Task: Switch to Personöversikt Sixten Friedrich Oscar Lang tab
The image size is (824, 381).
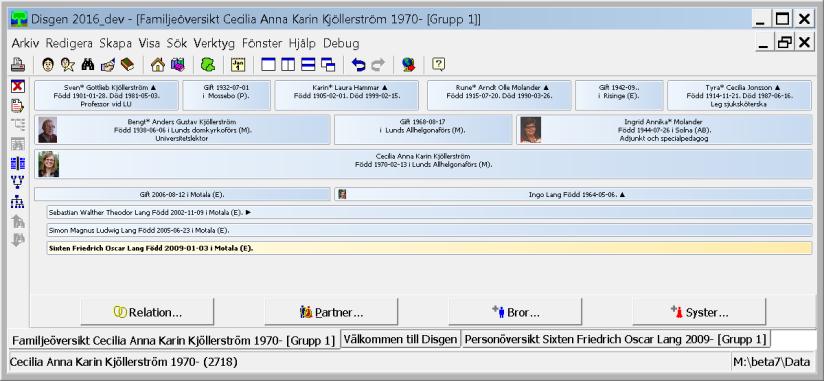Action: (x=615, y=339)
